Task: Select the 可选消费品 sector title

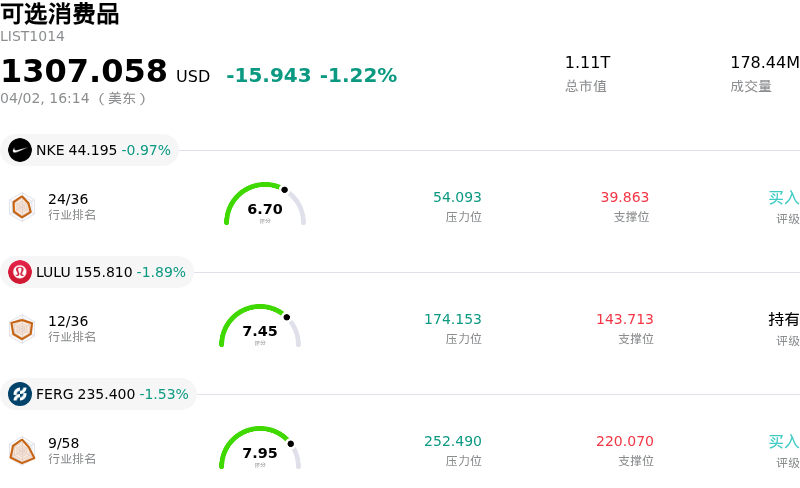Action: coord(60,14)
